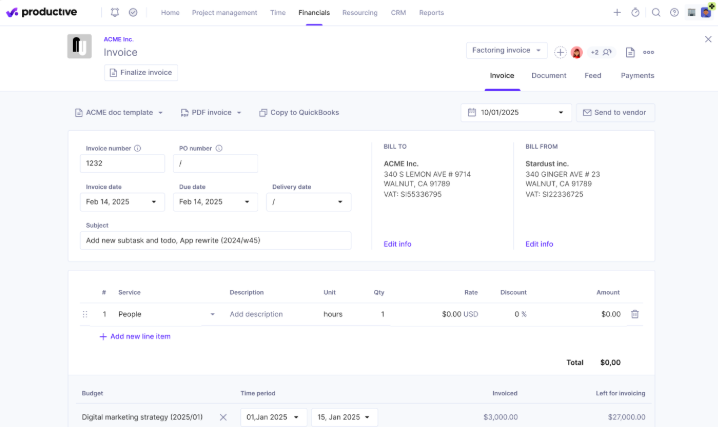Open the search magnifier icon

point(656,12)
